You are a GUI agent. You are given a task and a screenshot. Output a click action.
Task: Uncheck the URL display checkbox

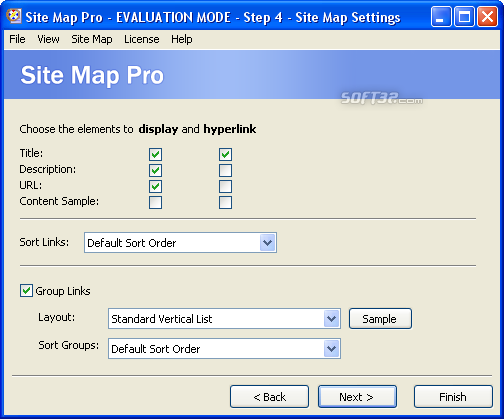pyautogui.click(x=155, y=186)
